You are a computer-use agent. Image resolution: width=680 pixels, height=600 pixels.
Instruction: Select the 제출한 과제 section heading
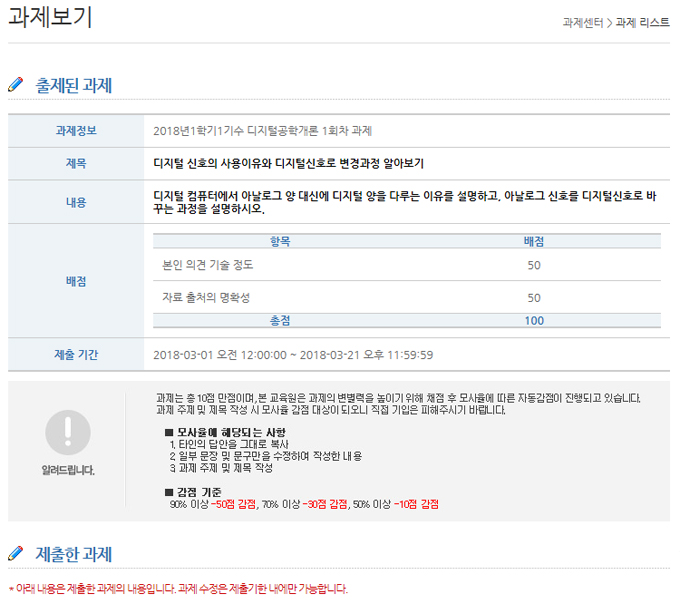pos(73,554)
